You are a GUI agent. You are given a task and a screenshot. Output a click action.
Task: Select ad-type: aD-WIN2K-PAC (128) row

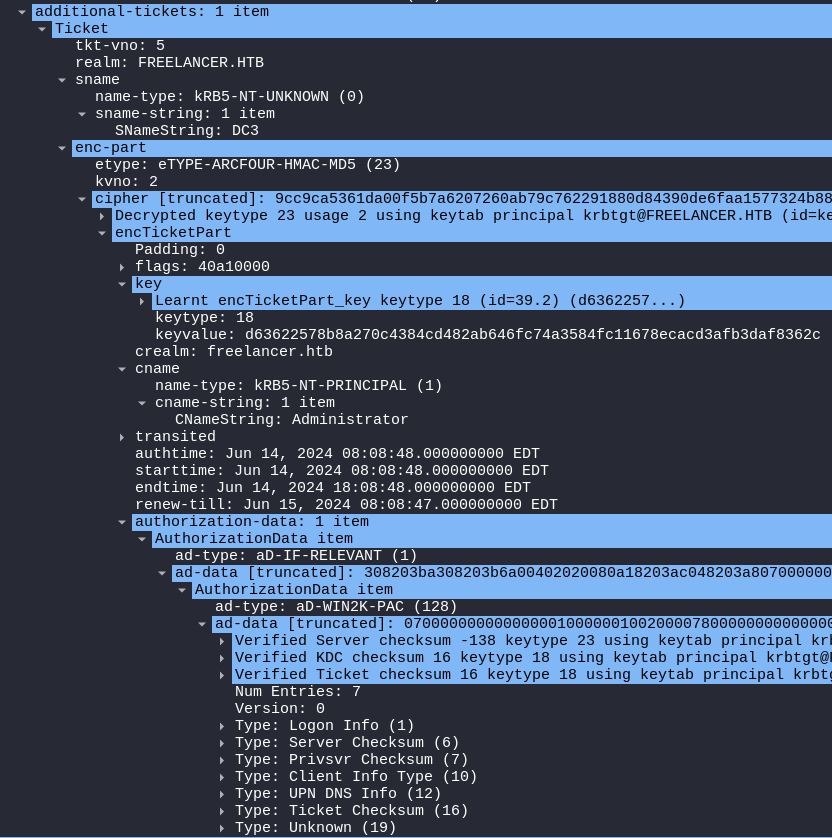pos(336,607)
